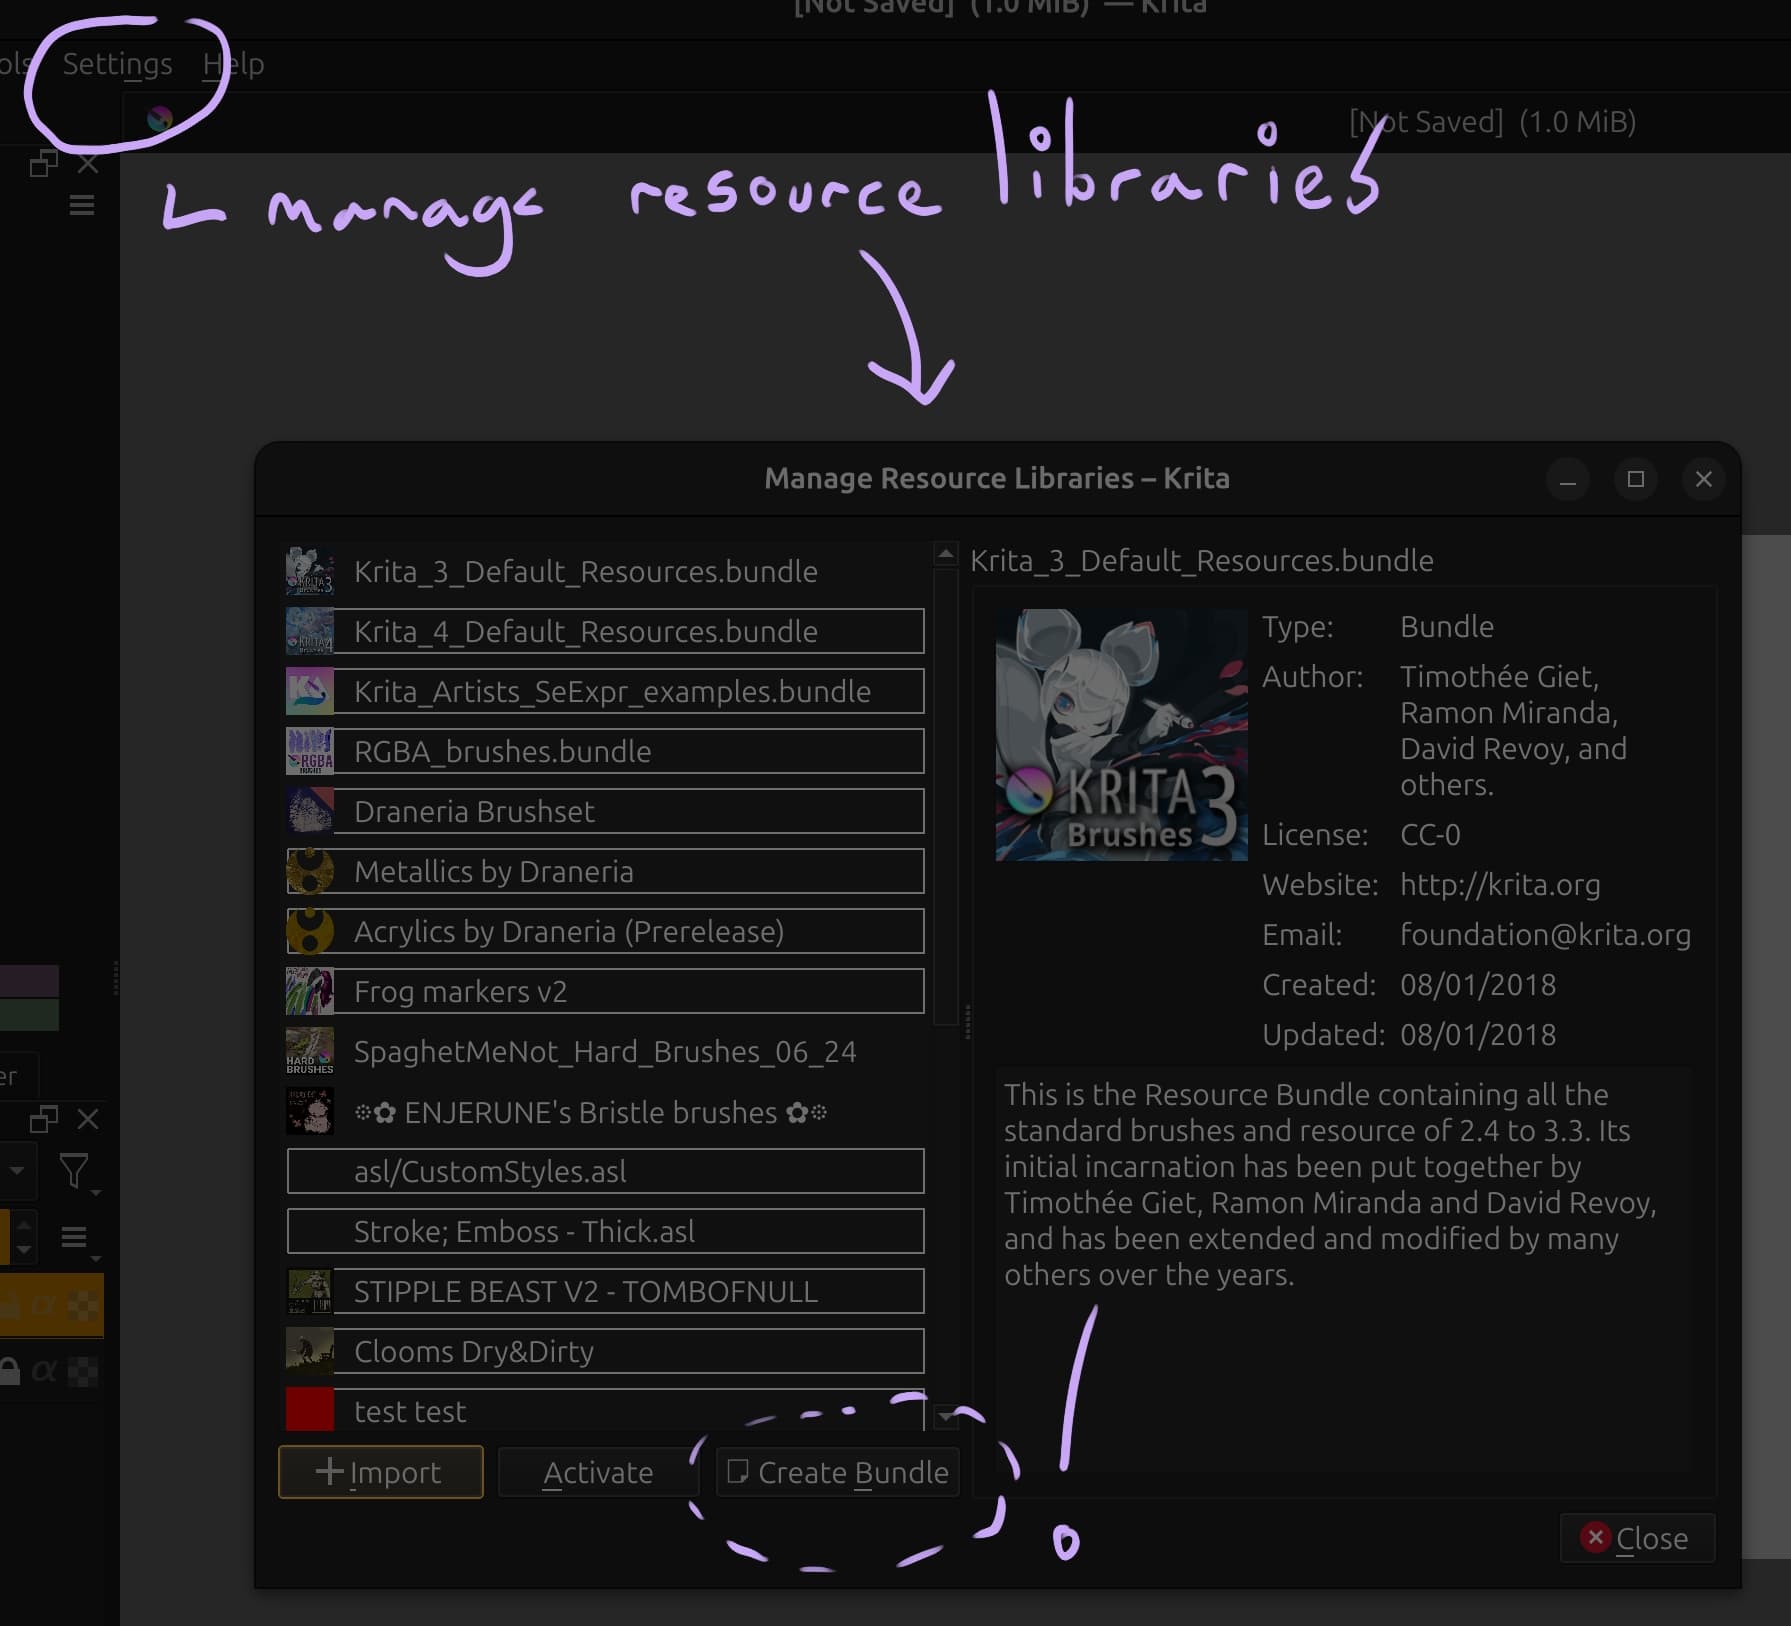This screenshot has width=1791, height=1626.
Task: Click the Import button
Action: [x=380, y=1472]
